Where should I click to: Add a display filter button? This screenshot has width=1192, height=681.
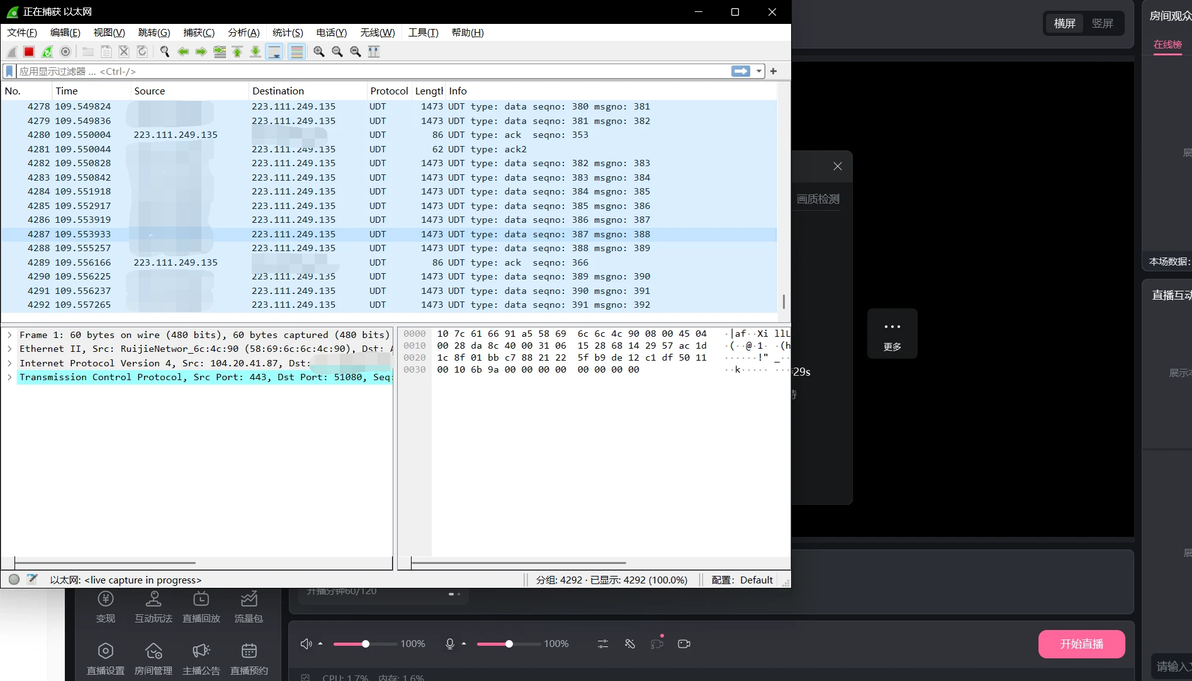[x=773, y=71]
